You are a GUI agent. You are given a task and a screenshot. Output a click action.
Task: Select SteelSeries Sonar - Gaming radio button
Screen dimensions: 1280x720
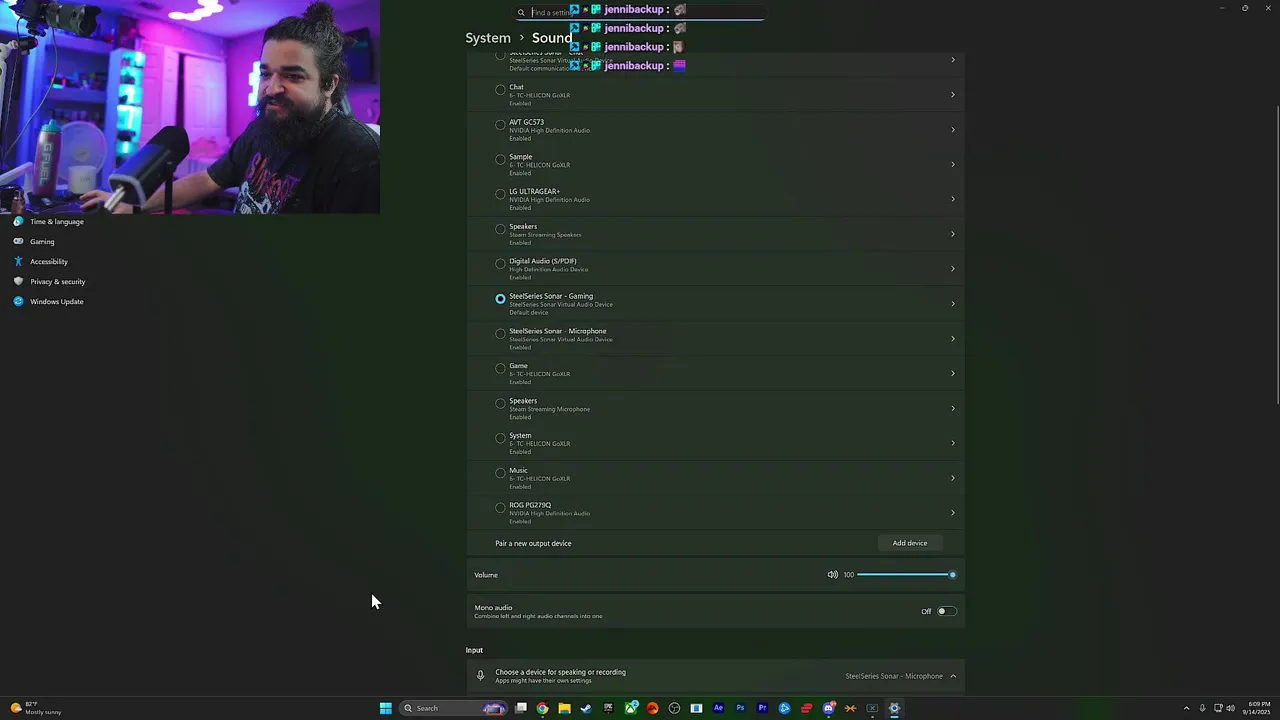[x=500, y=299]
